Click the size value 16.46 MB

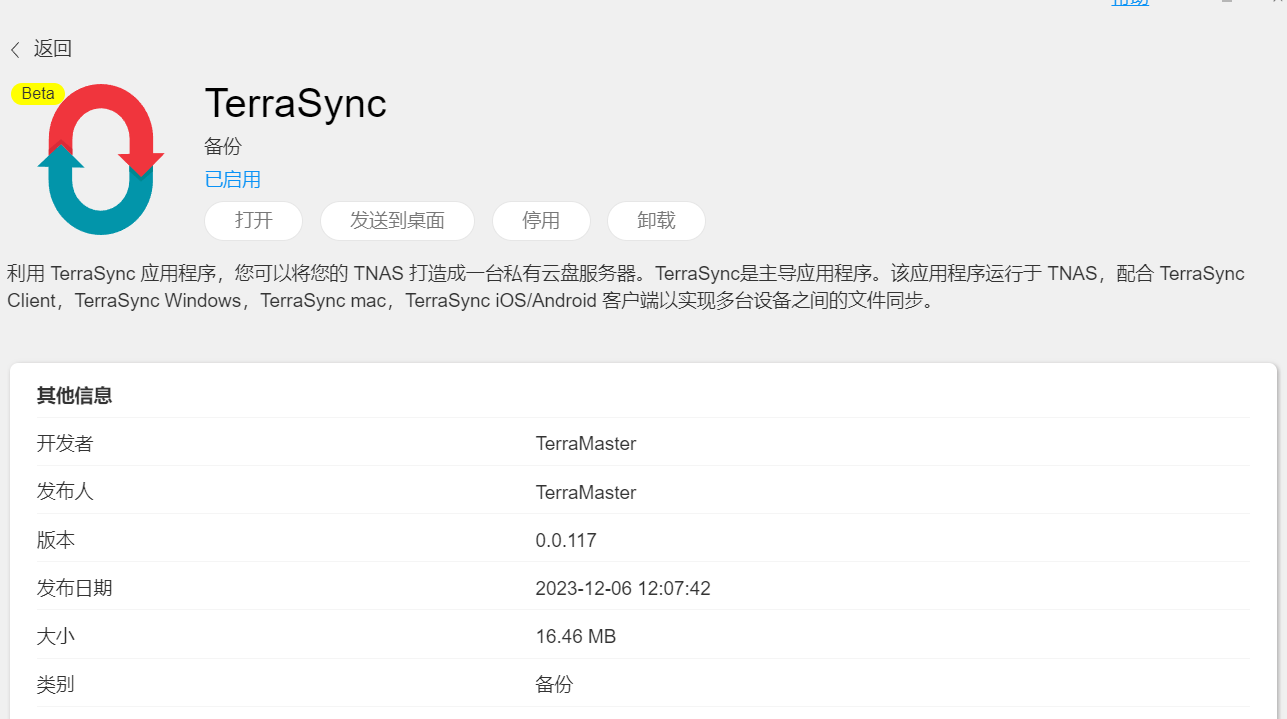click(576, 637)
